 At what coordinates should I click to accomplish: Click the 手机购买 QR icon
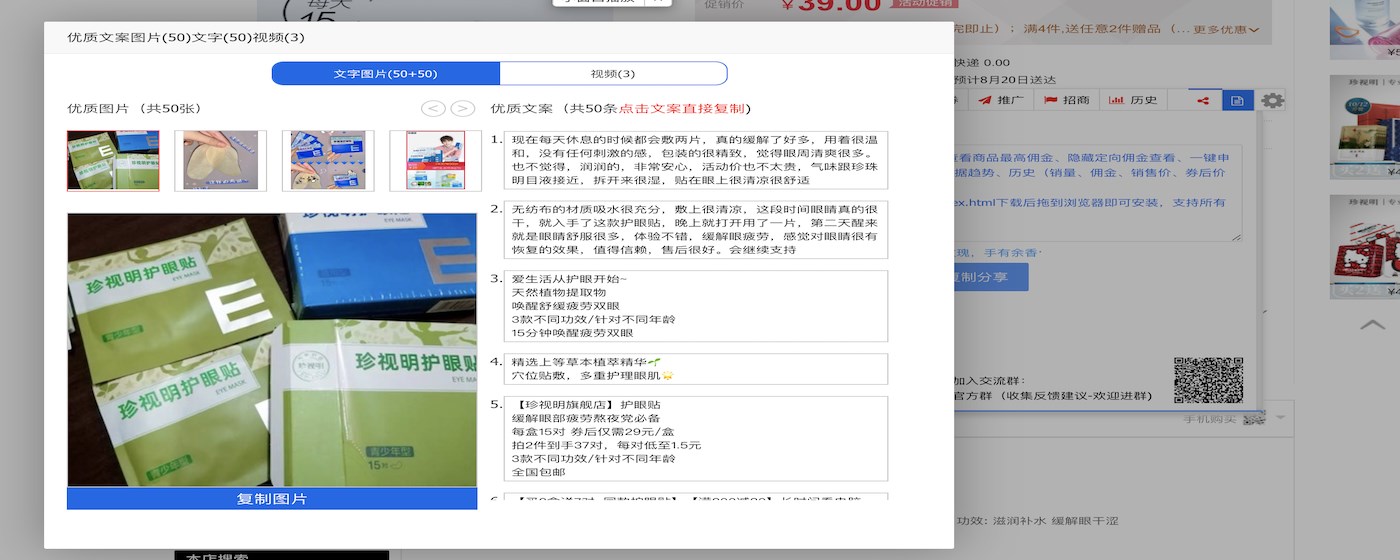coord(1253,418)
